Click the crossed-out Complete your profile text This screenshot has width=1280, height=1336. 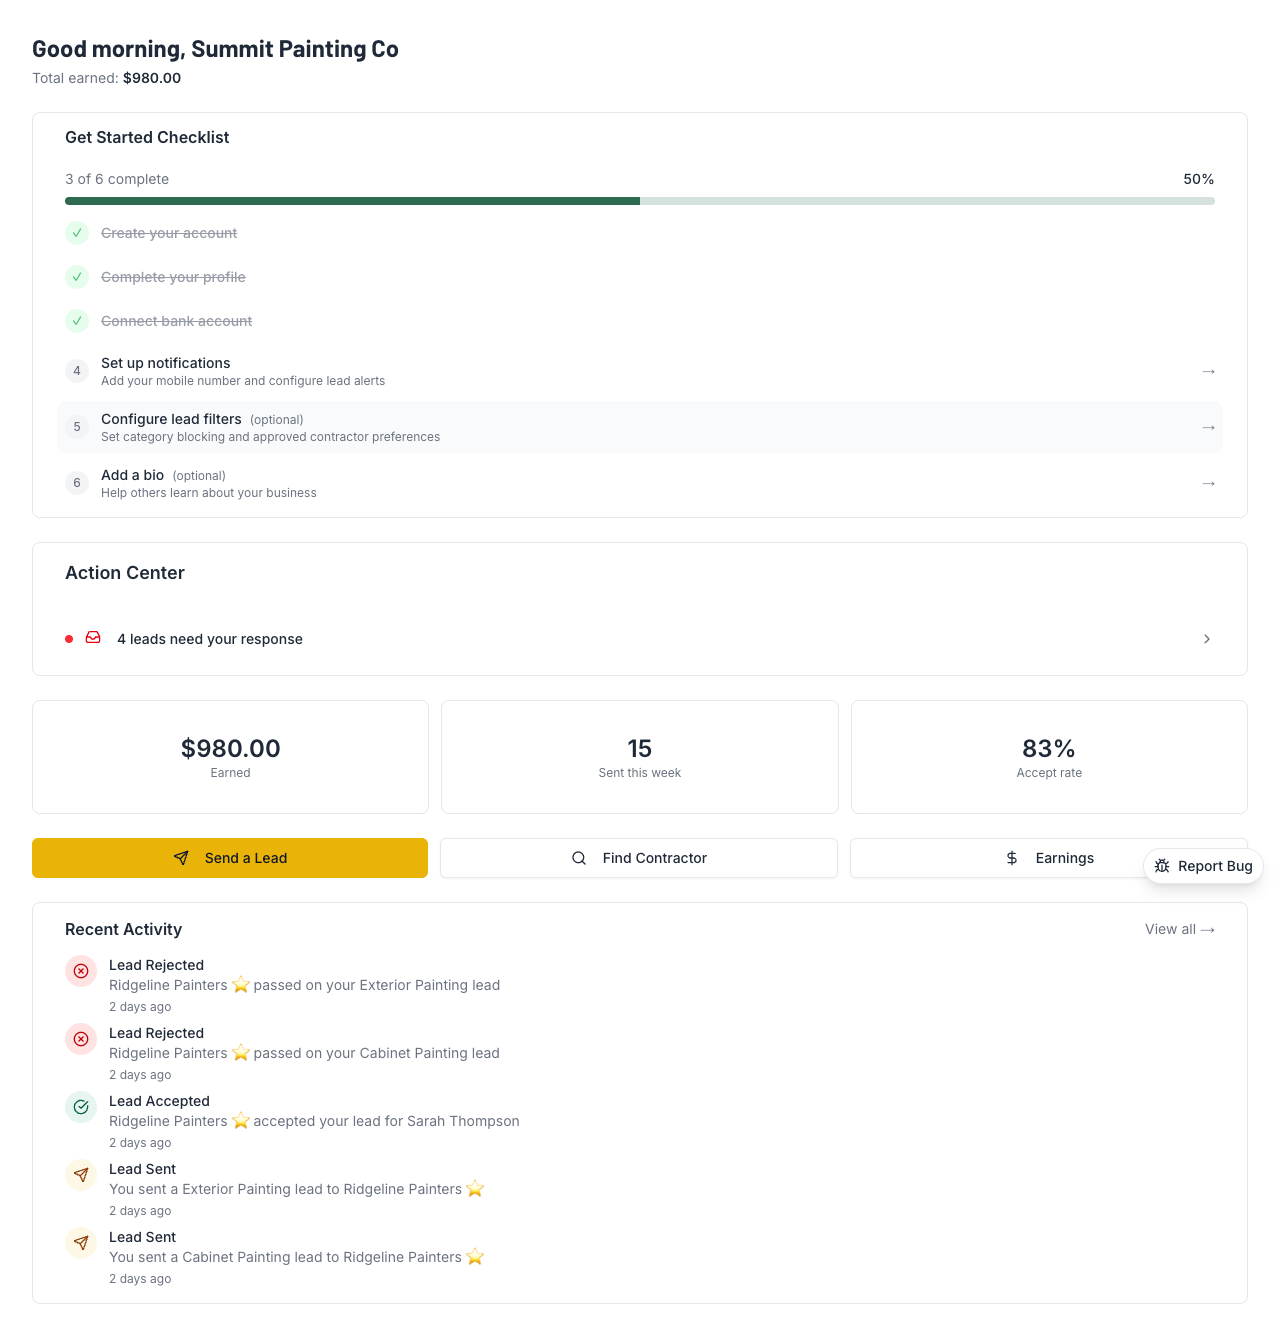click(x=173, y=277)
